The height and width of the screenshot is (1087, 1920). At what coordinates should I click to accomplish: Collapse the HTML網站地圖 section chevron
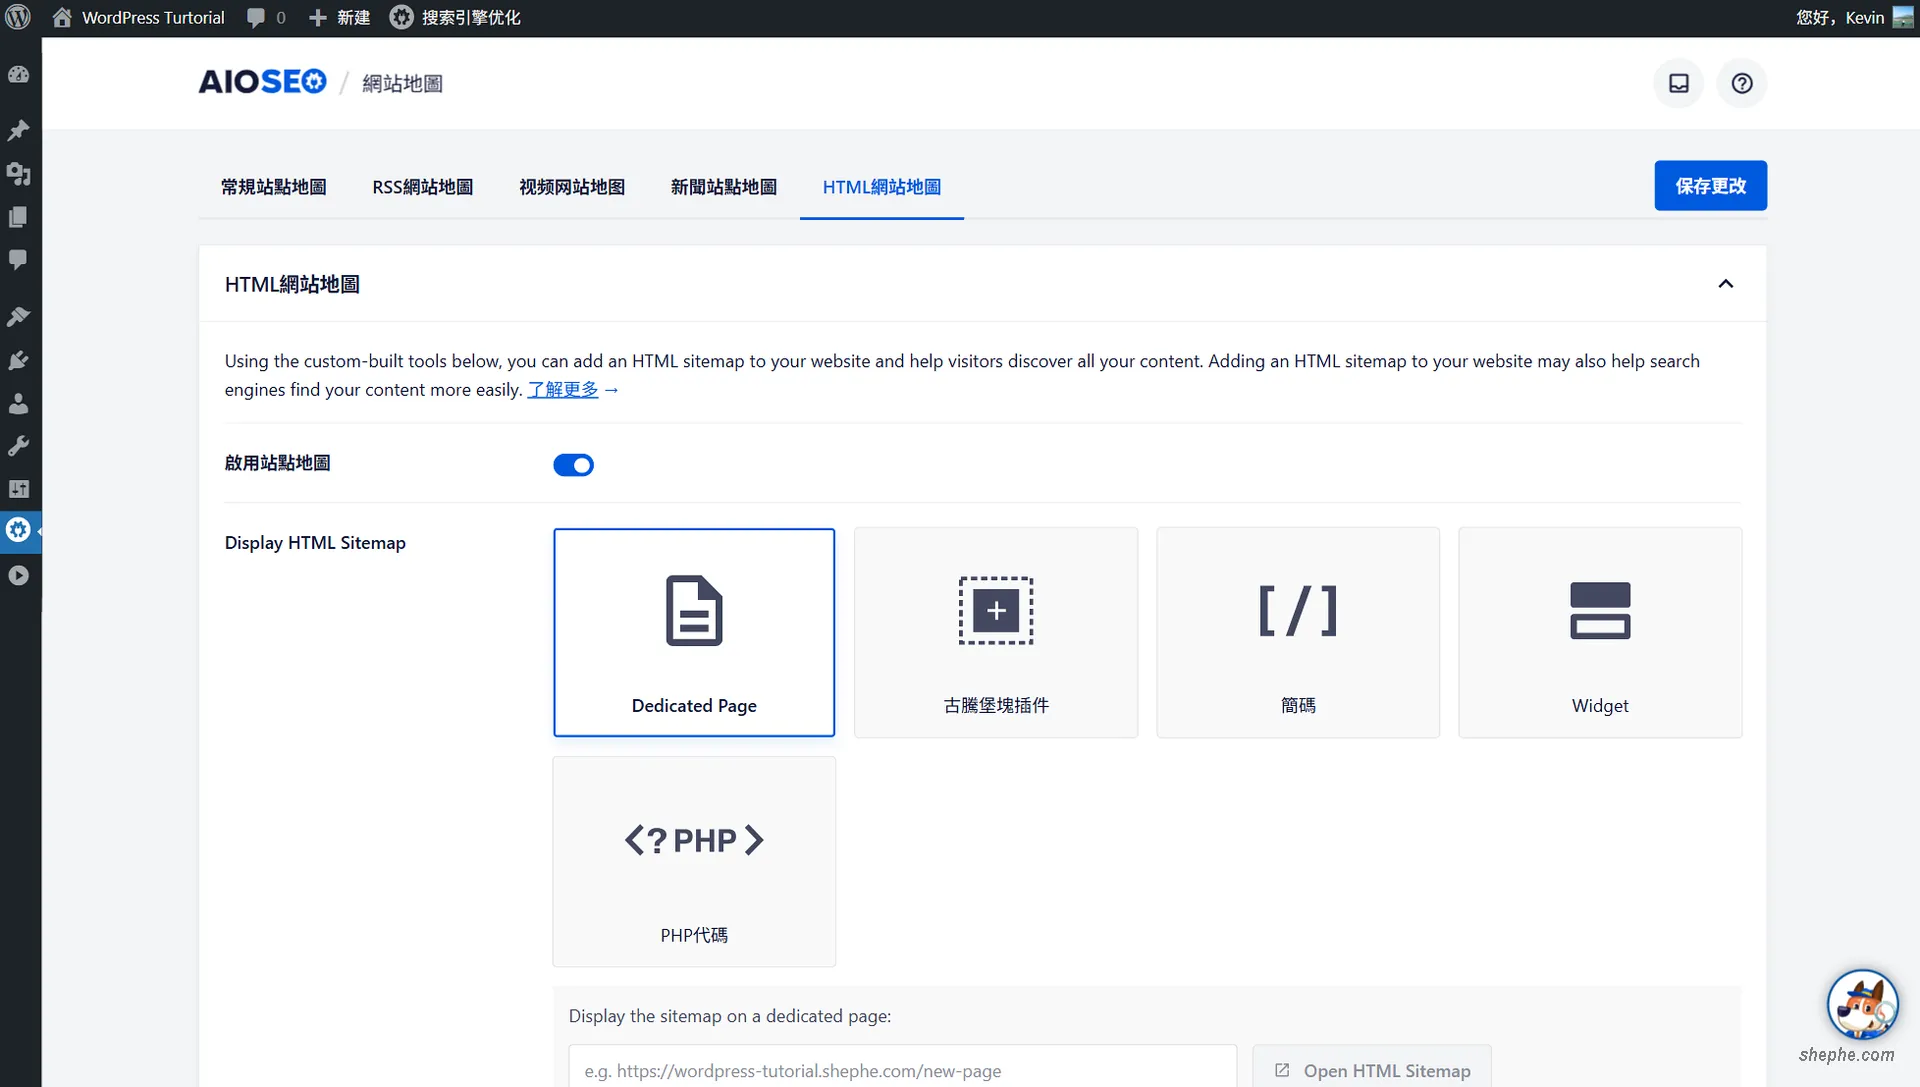(1725, 284)
